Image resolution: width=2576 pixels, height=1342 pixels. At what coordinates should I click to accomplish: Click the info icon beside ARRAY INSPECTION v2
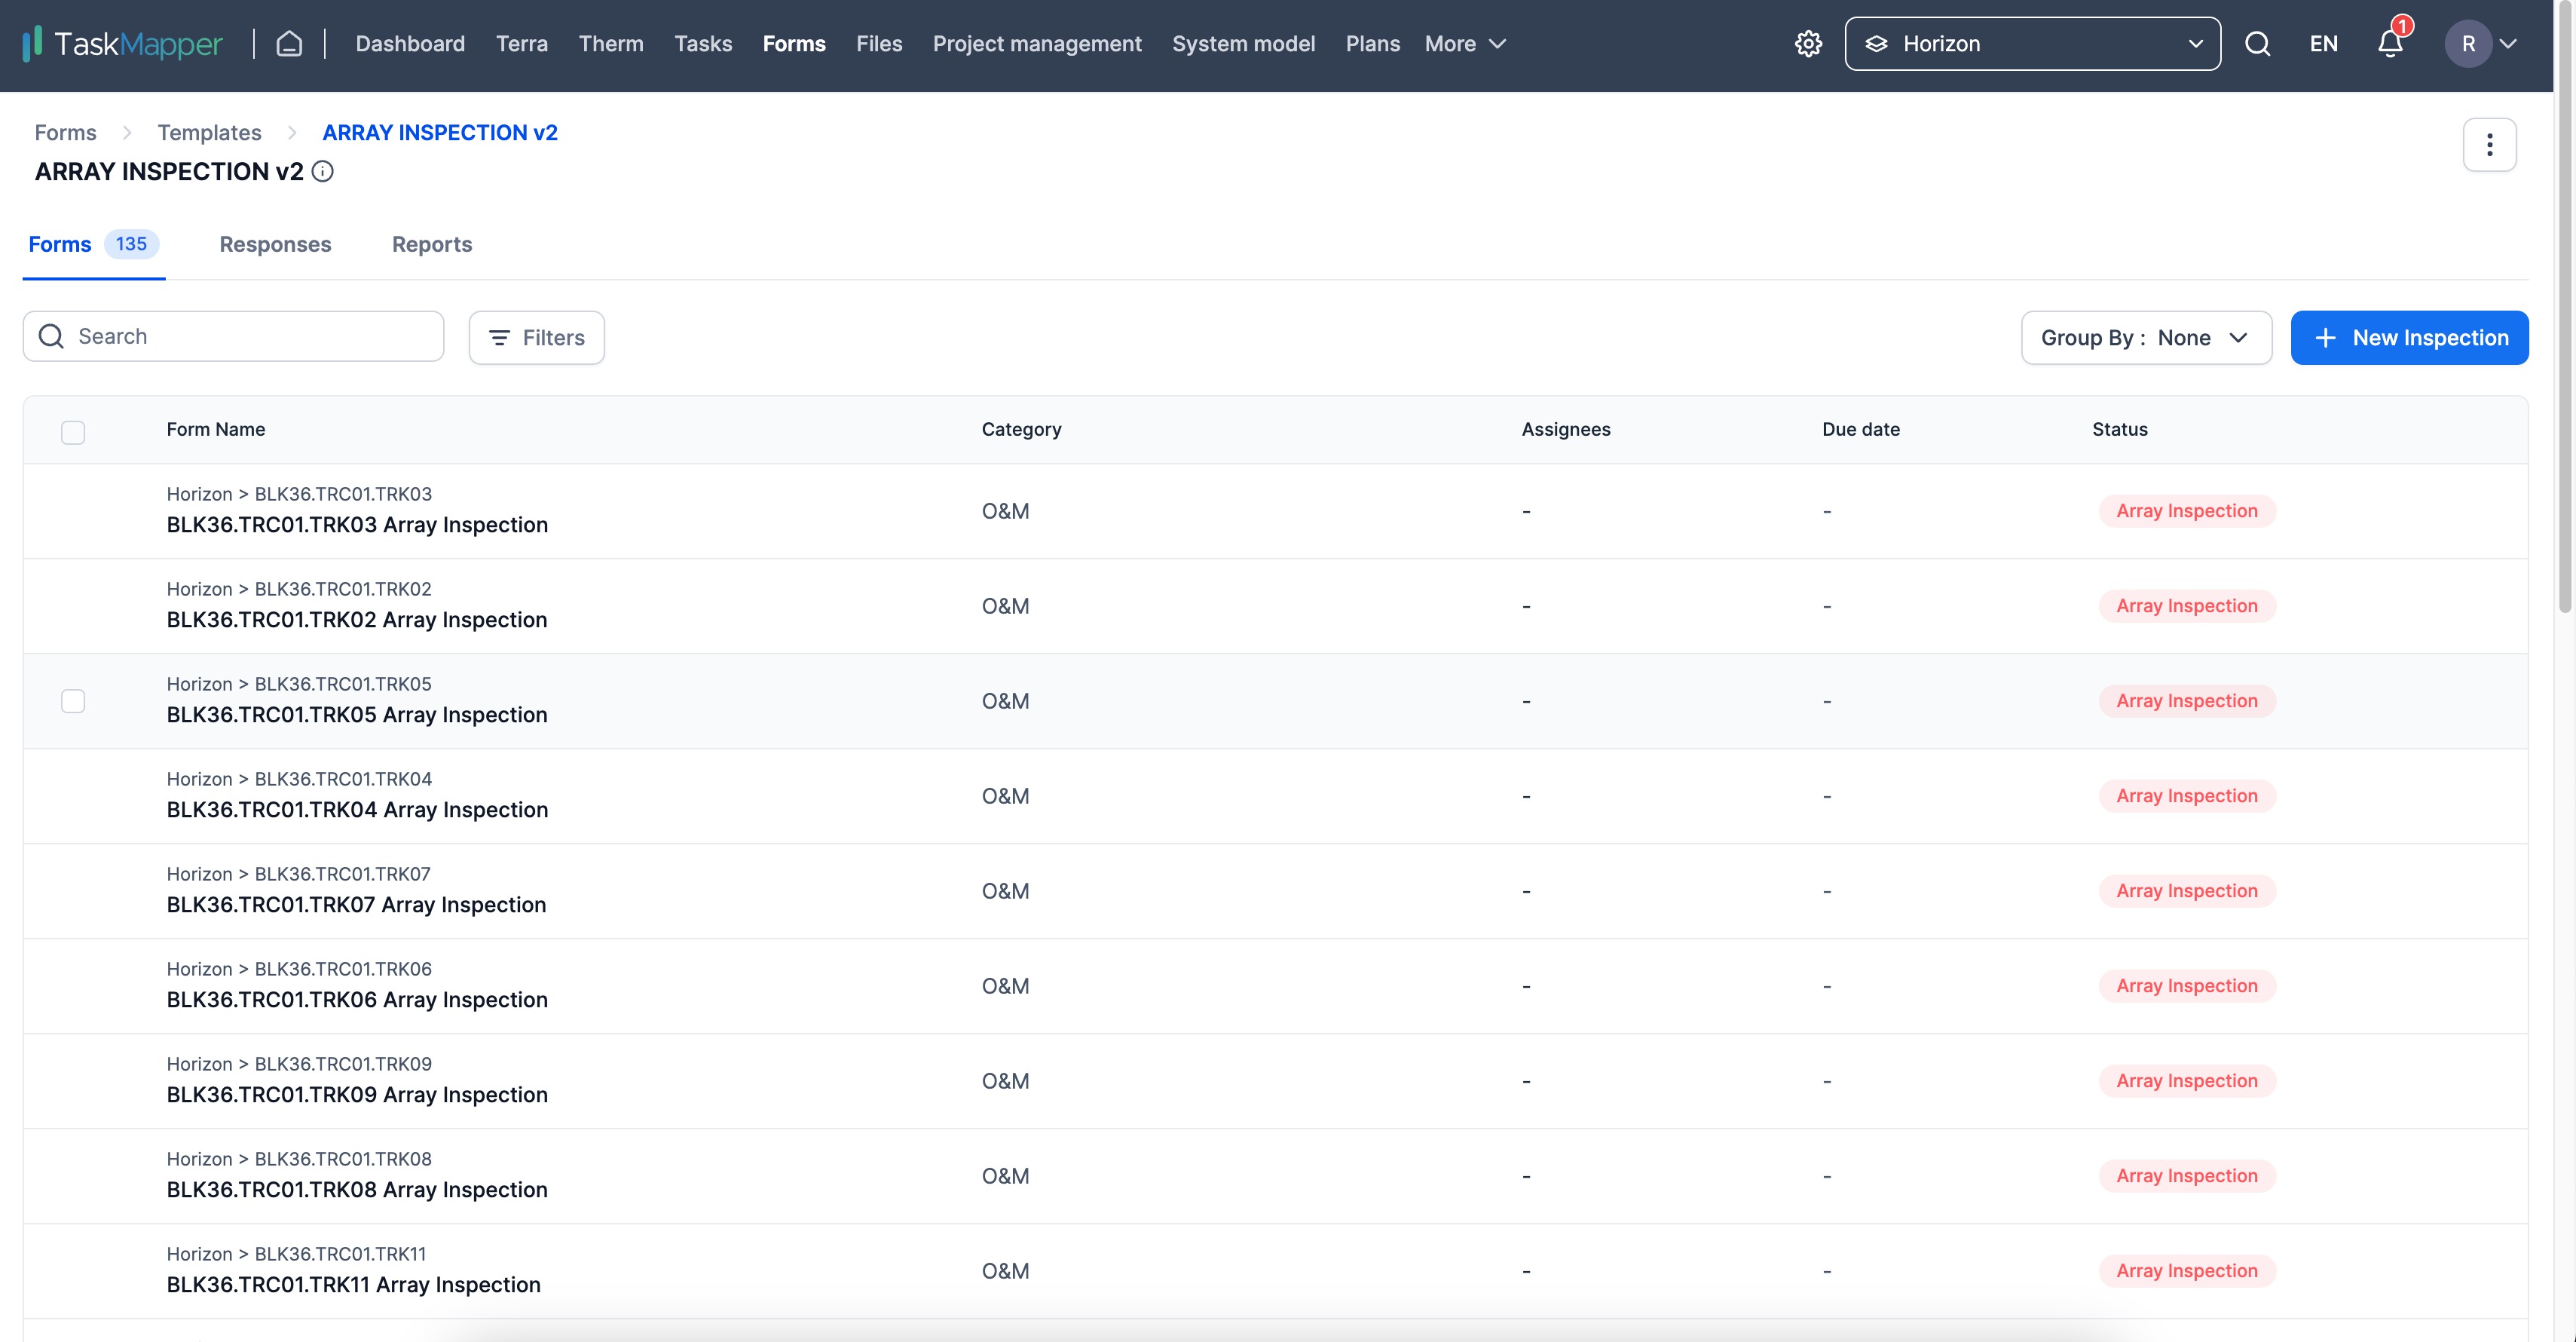(x=323, y=172)
